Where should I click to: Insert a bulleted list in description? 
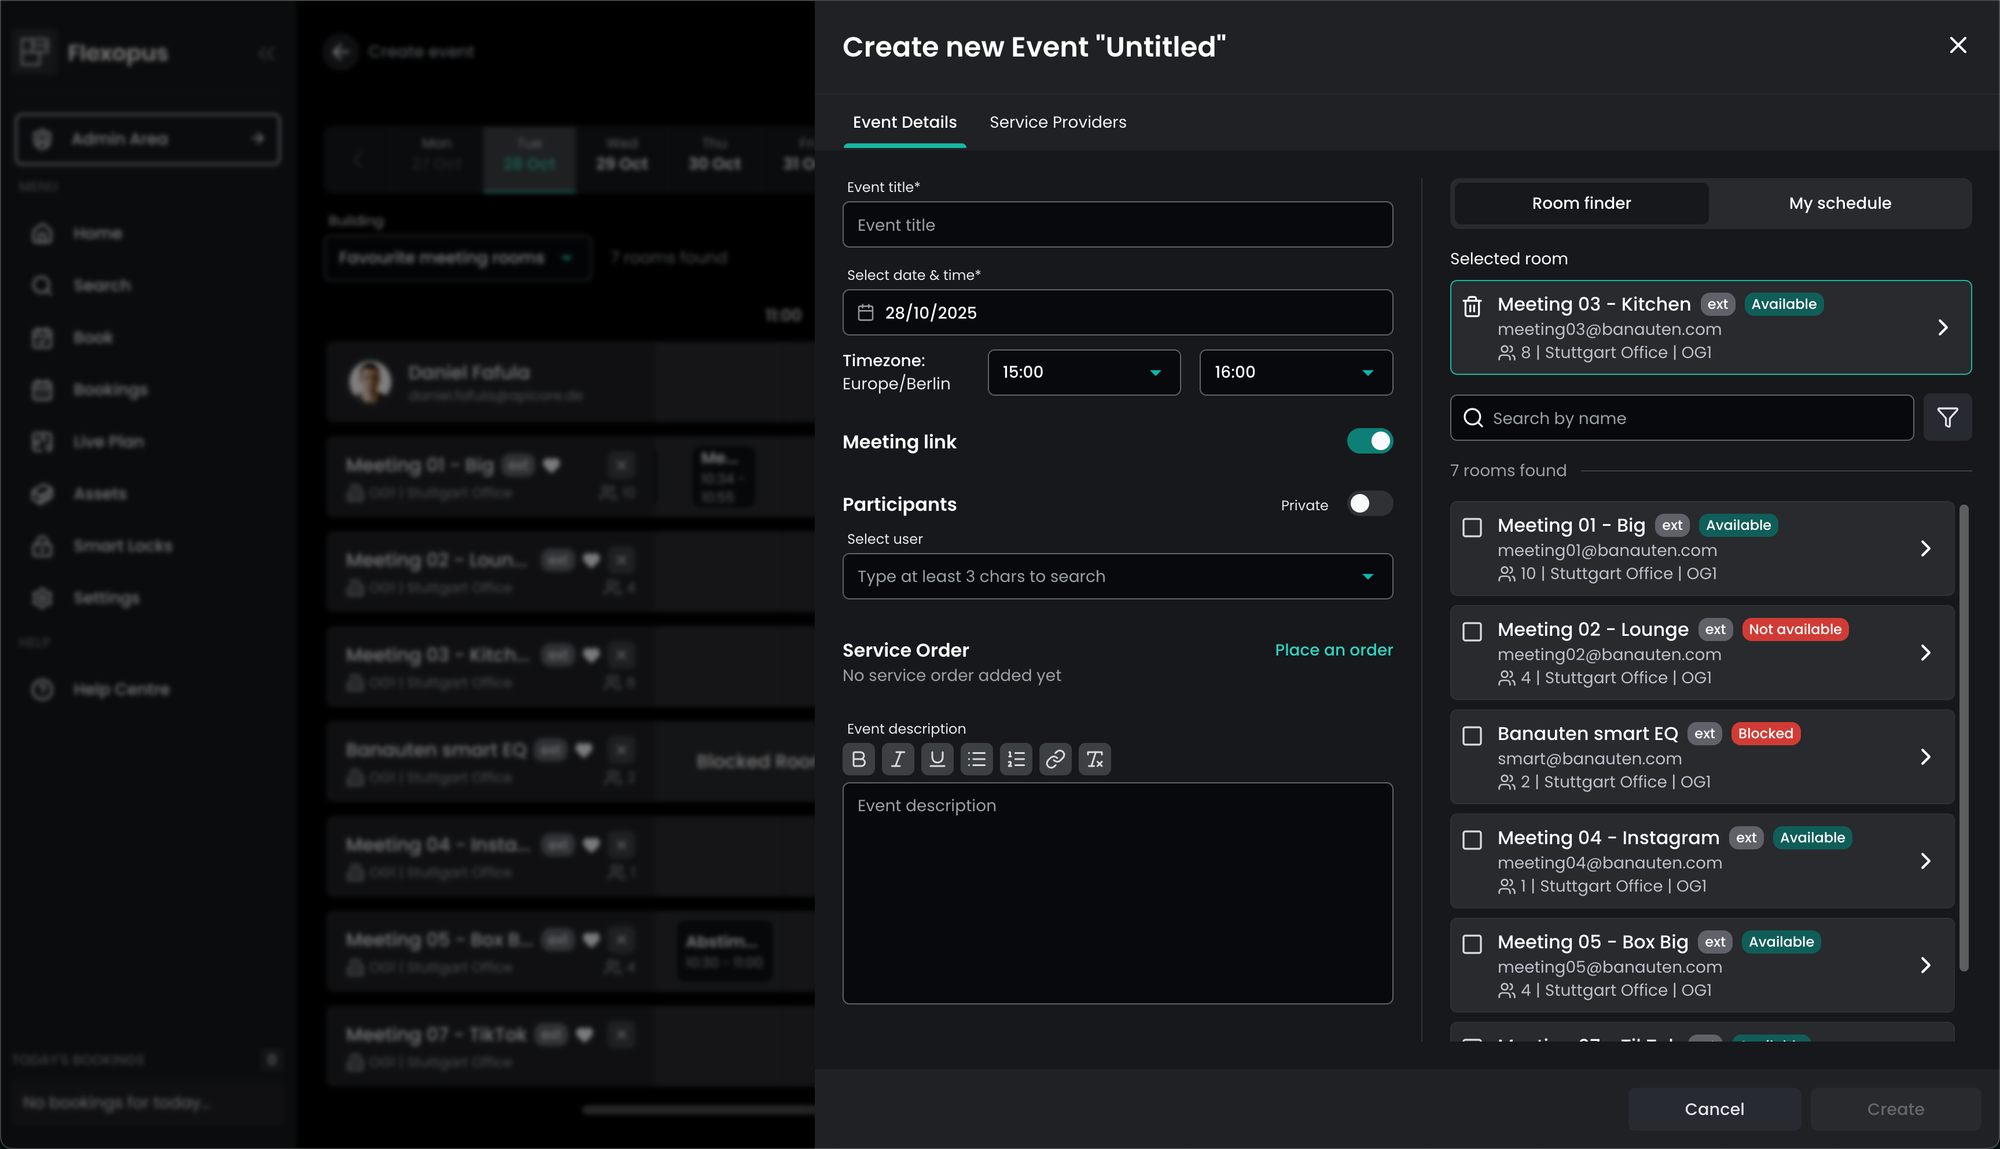pos(976,759)
